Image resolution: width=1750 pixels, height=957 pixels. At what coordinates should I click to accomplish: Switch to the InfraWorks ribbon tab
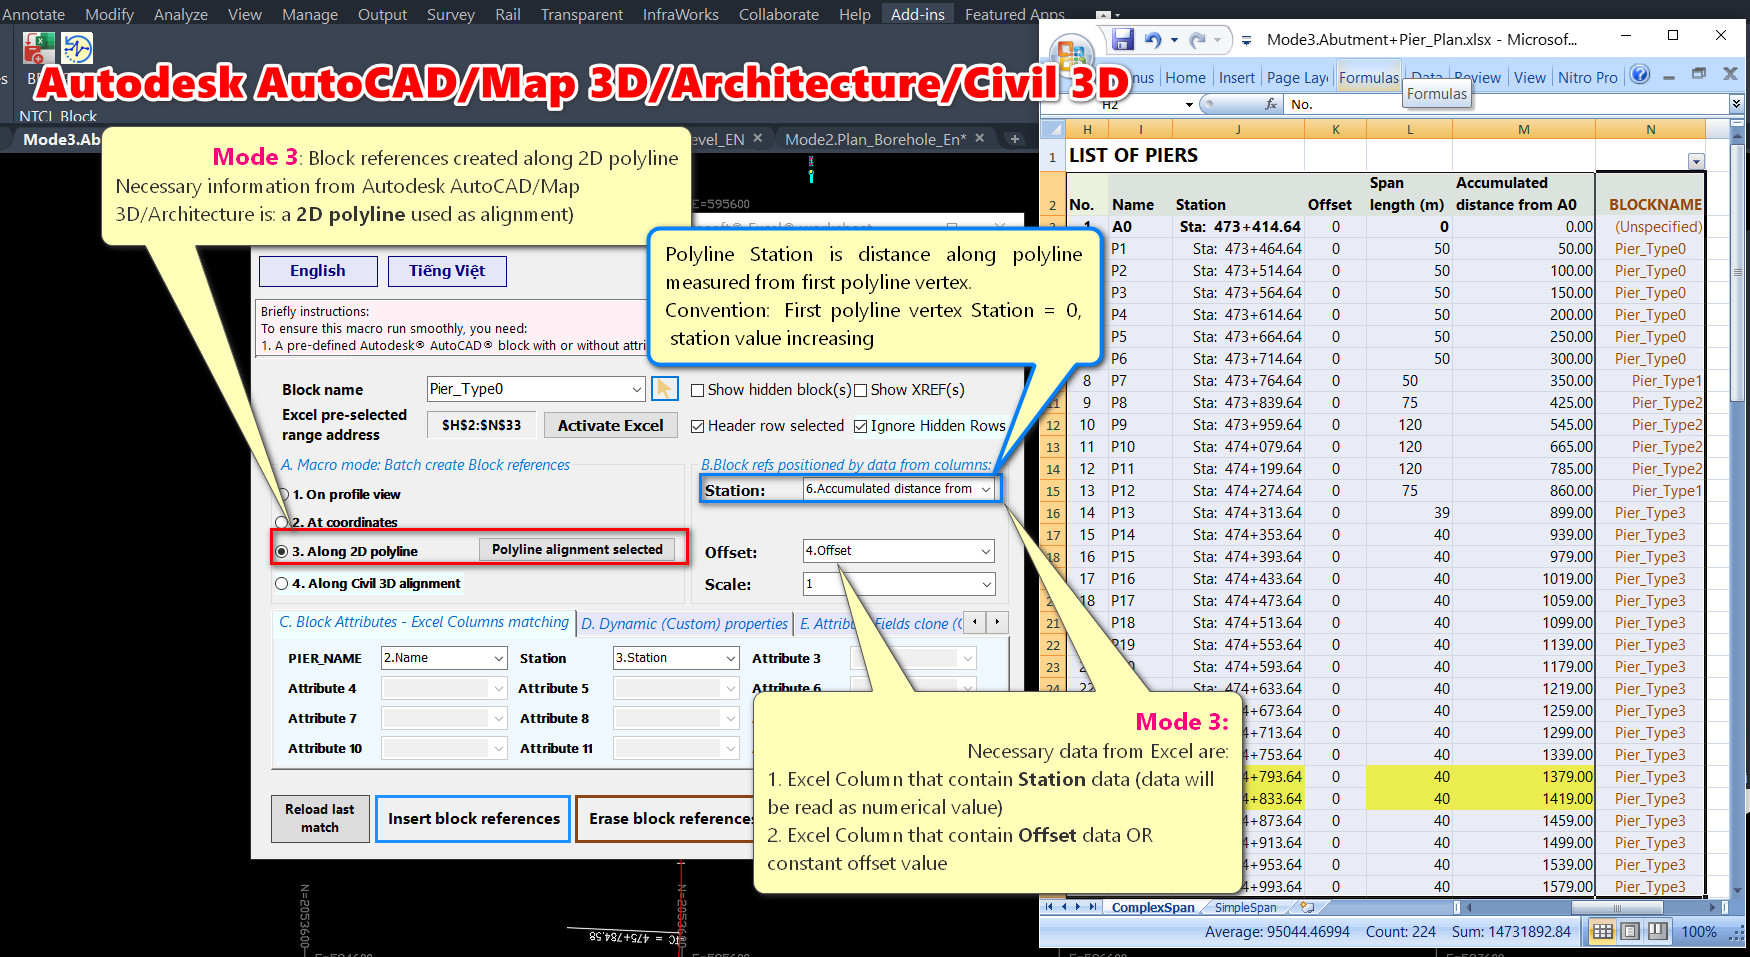click(681, 14)
